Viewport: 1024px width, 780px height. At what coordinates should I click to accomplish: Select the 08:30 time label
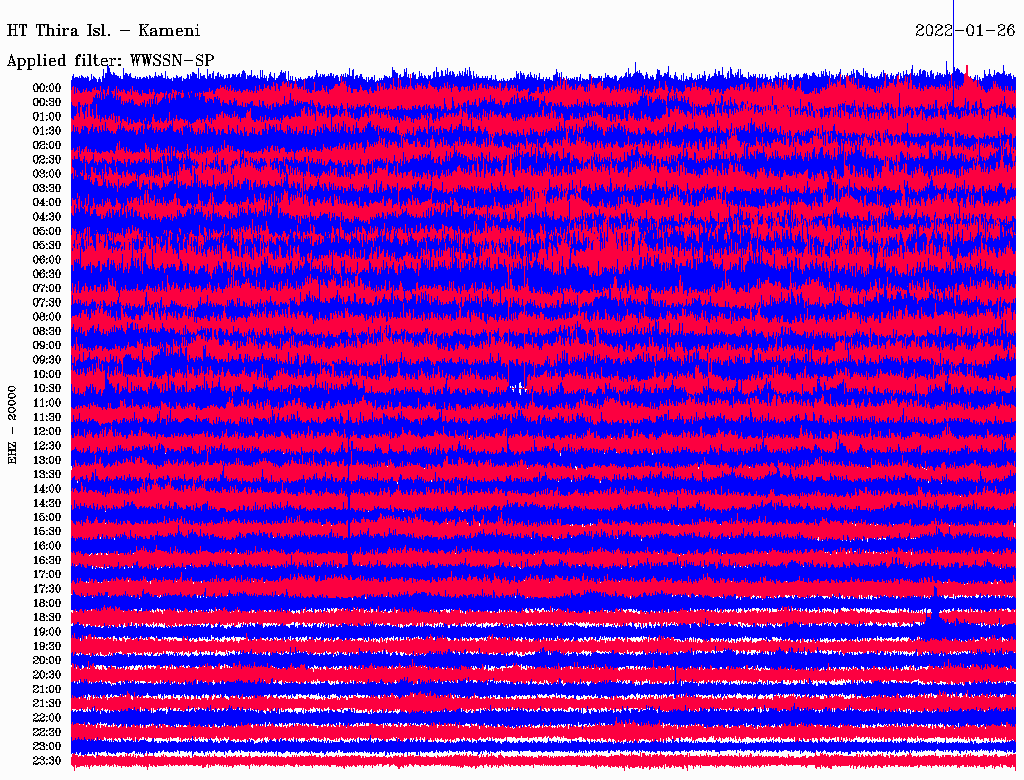[x=47, y=331]
